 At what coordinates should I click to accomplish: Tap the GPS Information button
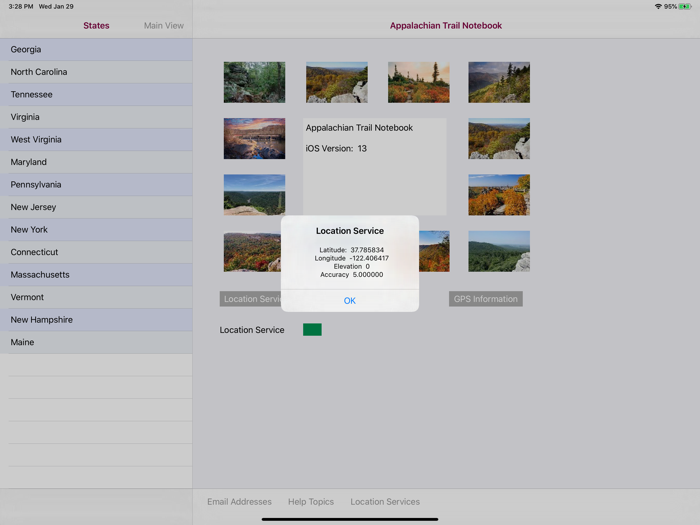pyautogui.click(x=485, y=299)
